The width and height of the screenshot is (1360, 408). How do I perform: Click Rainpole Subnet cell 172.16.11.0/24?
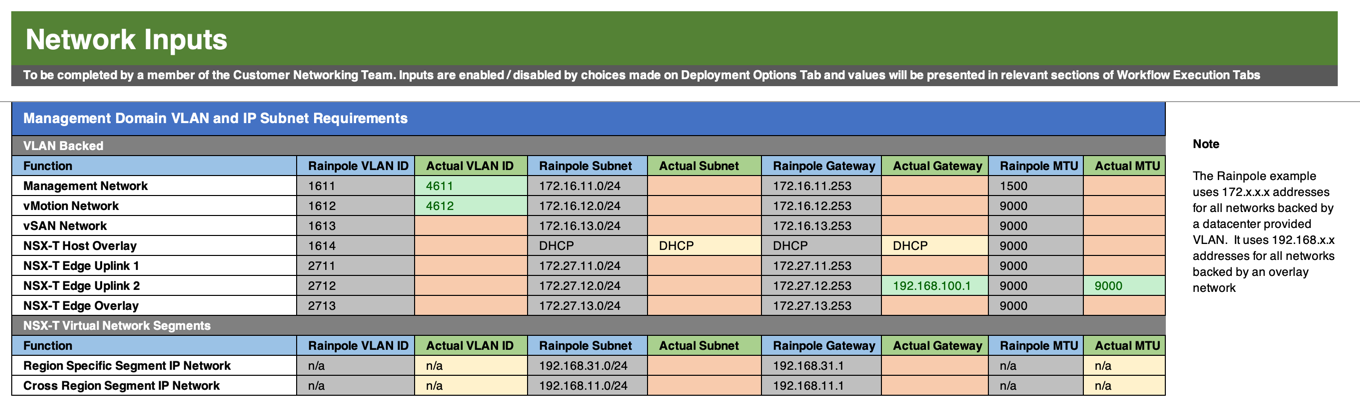(x=587, y=186)
